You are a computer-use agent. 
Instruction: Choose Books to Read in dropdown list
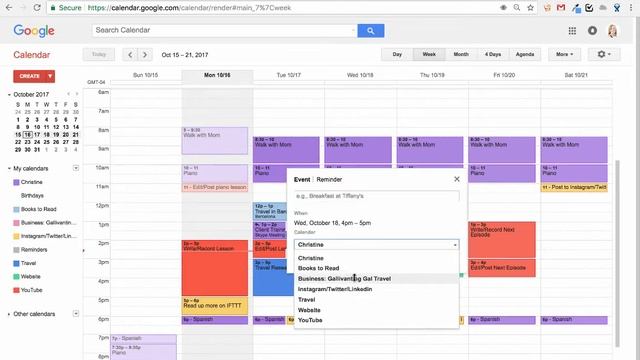click(x=376, y=268)
